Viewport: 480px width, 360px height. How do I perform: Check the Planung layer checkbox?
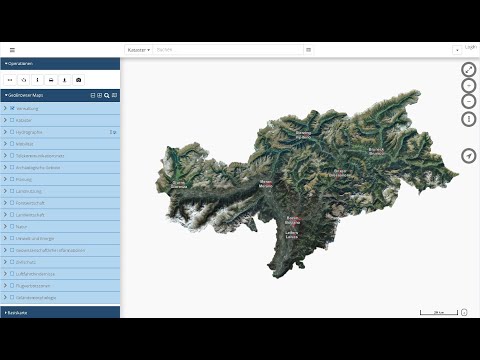12,179
